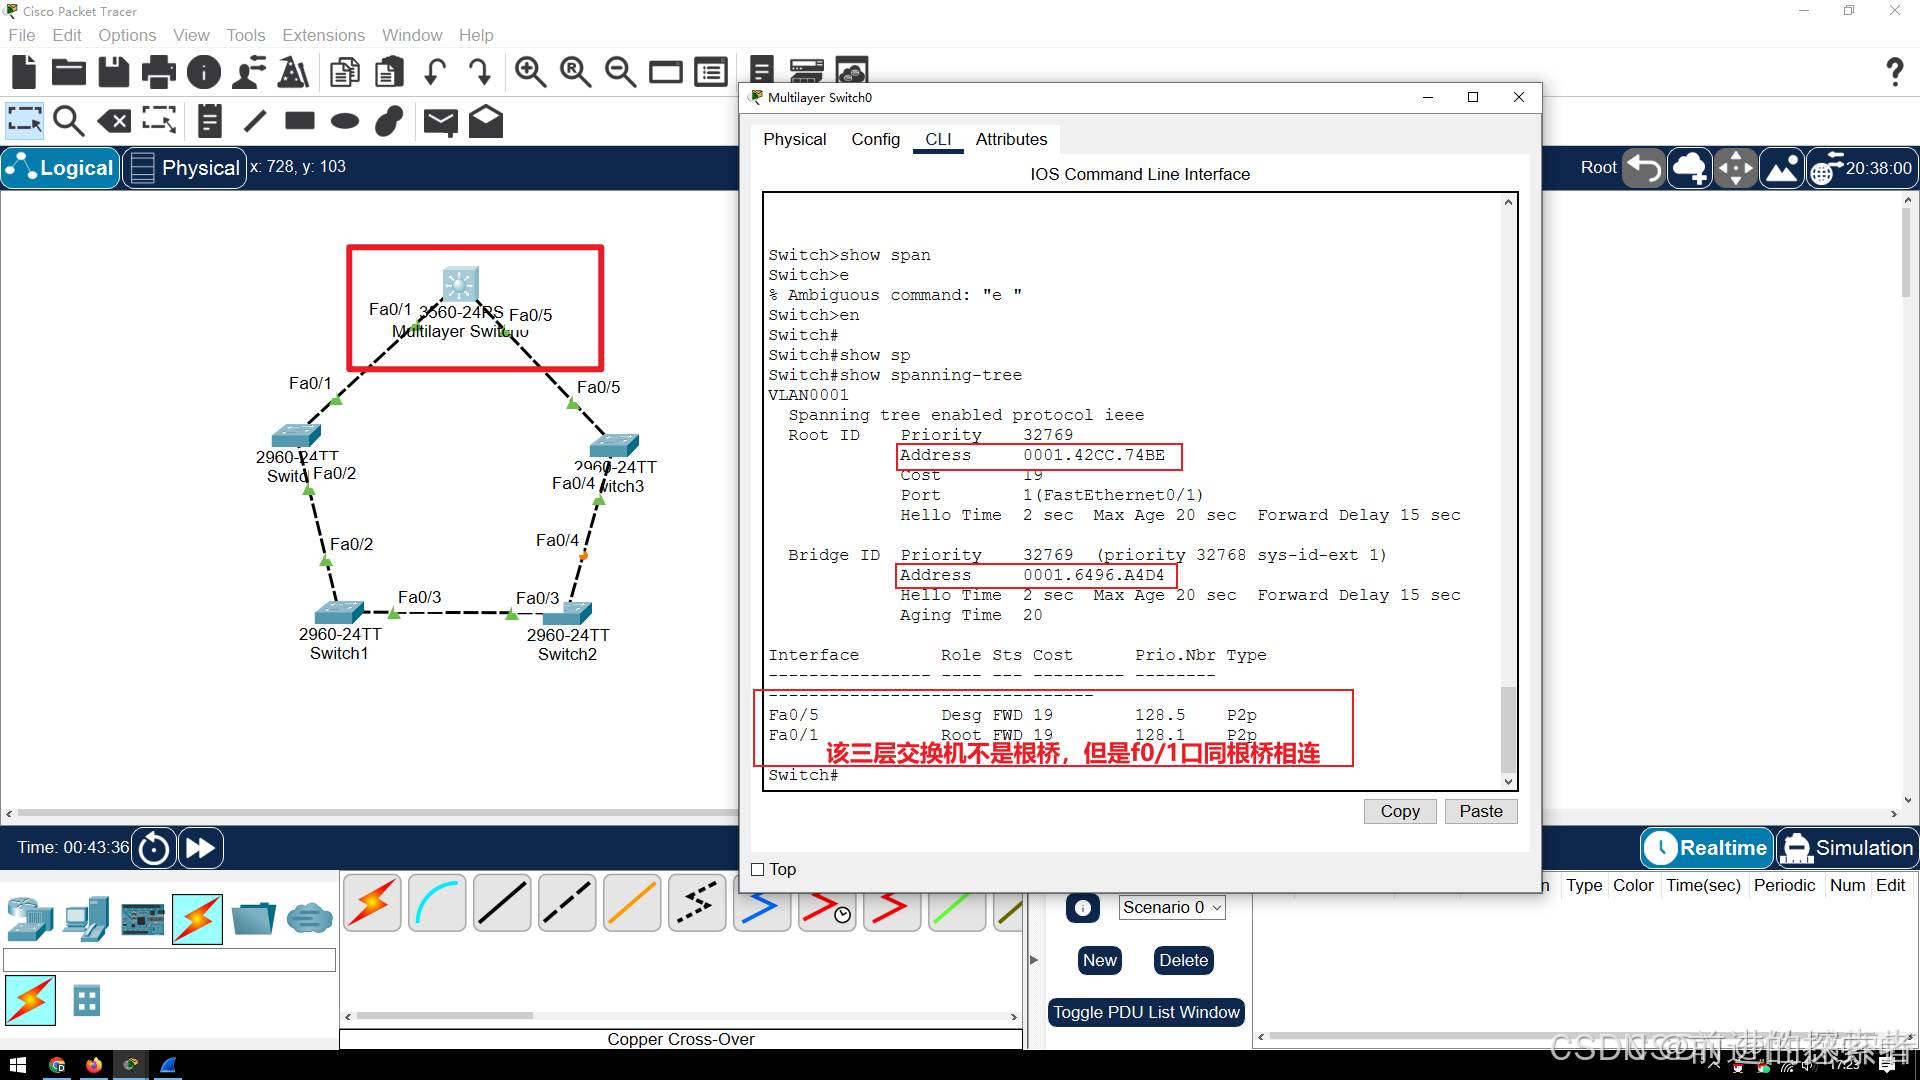Viewport: 1920px width, 1080px height.
Task: Select the Miscellaneous folder category icon
Action: coord(253,918)
